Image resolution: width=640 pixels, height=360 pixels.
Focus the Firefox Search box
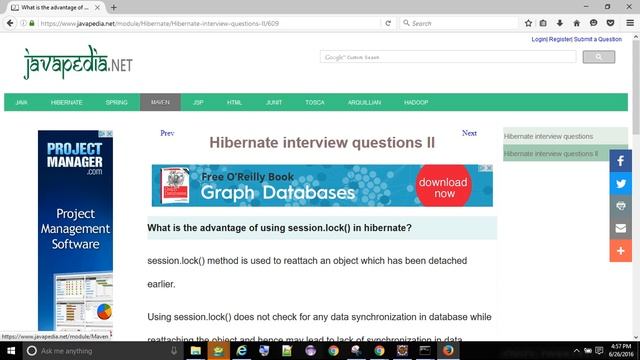pyautogui.click(x=459, y=23)
